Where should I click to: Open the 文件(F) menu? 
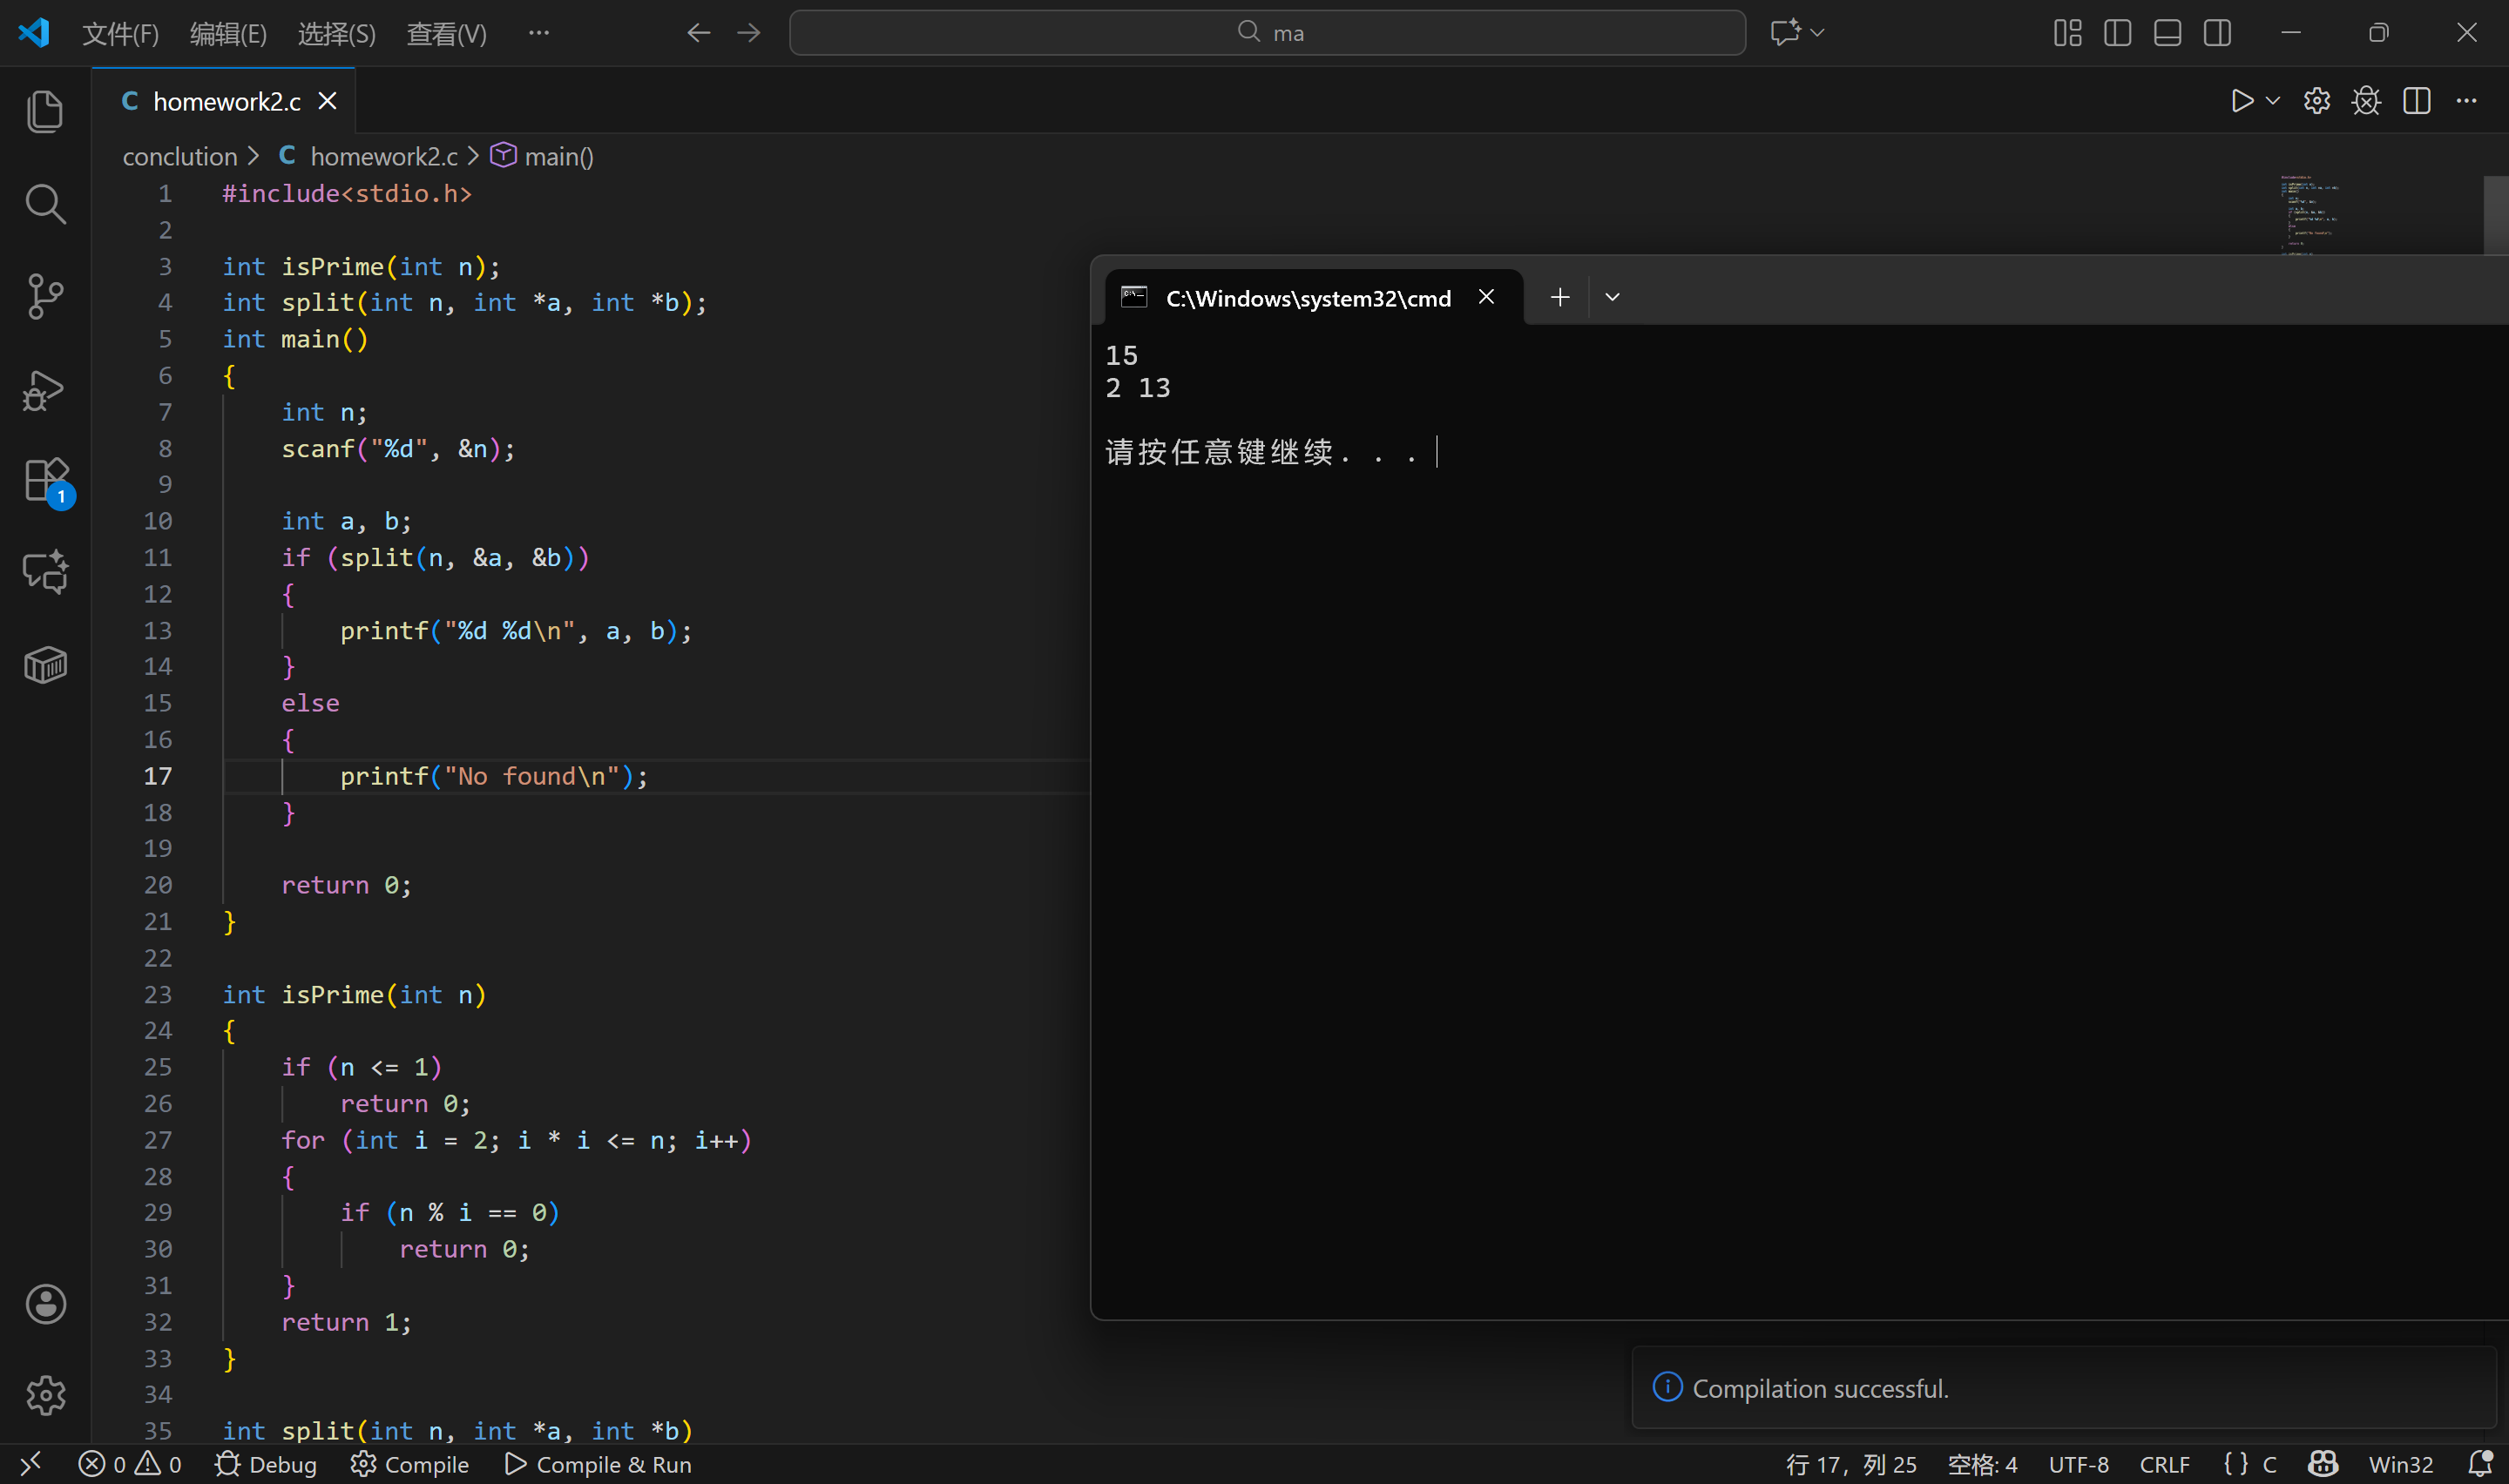120,34
